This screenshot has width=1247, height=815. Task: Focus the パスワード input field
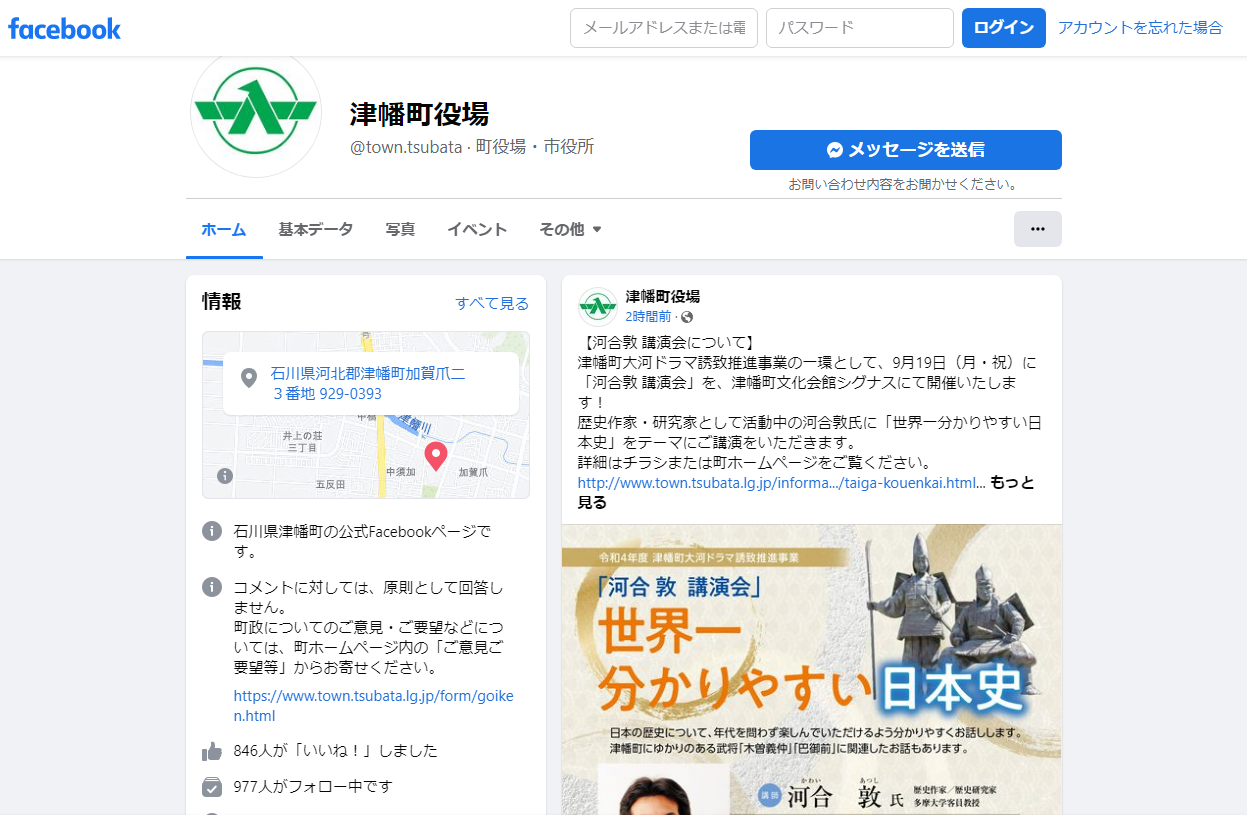[x=860, y=28]
